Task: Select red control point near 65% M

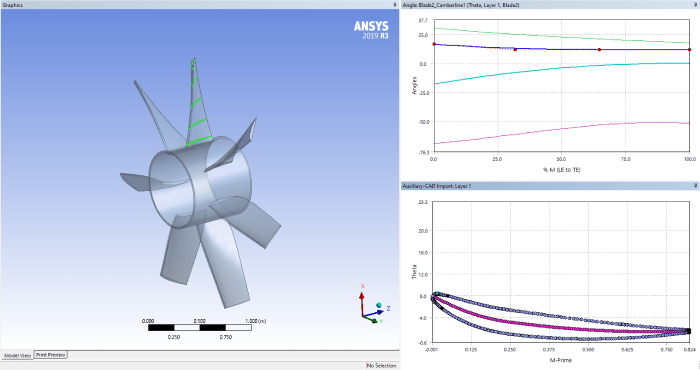Action: (599, 50)
